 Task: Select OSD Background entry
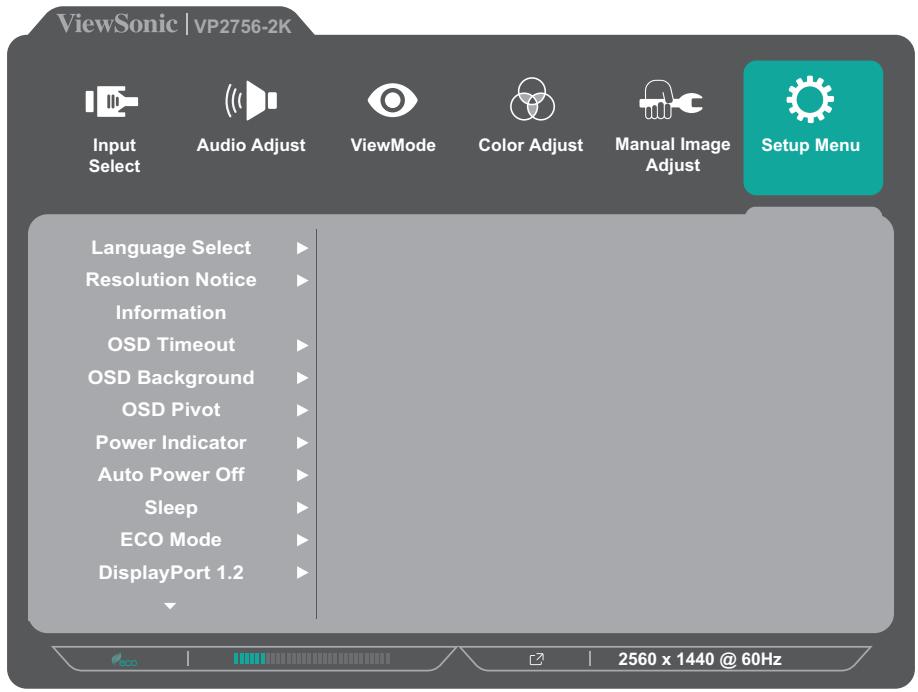pos(171,378)
